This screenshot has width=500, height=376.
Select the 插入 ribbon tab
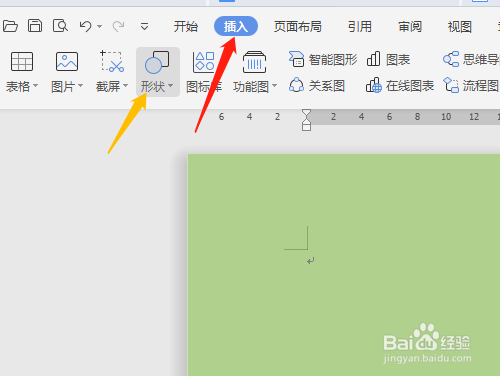(x=236, y=26)
